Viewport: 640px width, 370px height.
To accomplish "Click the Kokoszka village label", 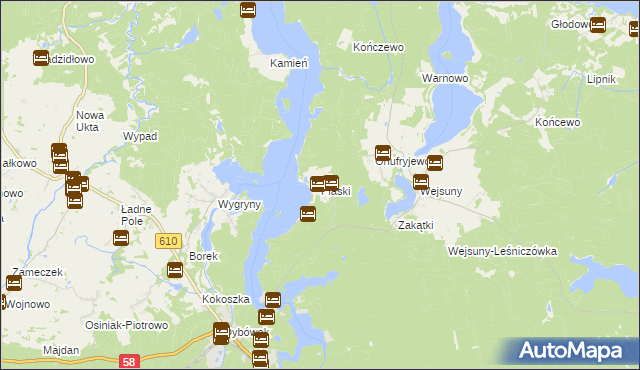I will pyautogui.click(x=226, y=299).
